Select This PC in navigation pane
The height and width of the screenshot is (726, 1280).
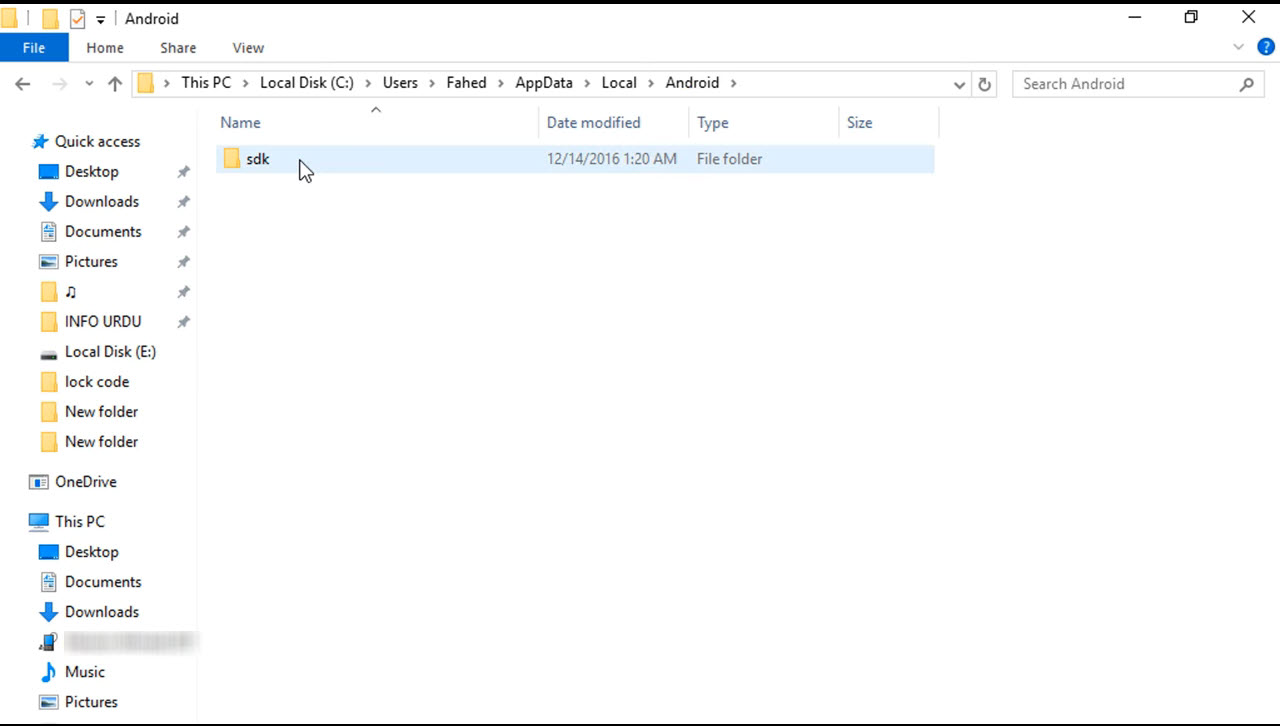pyautogui.click(x=79, y=522)
